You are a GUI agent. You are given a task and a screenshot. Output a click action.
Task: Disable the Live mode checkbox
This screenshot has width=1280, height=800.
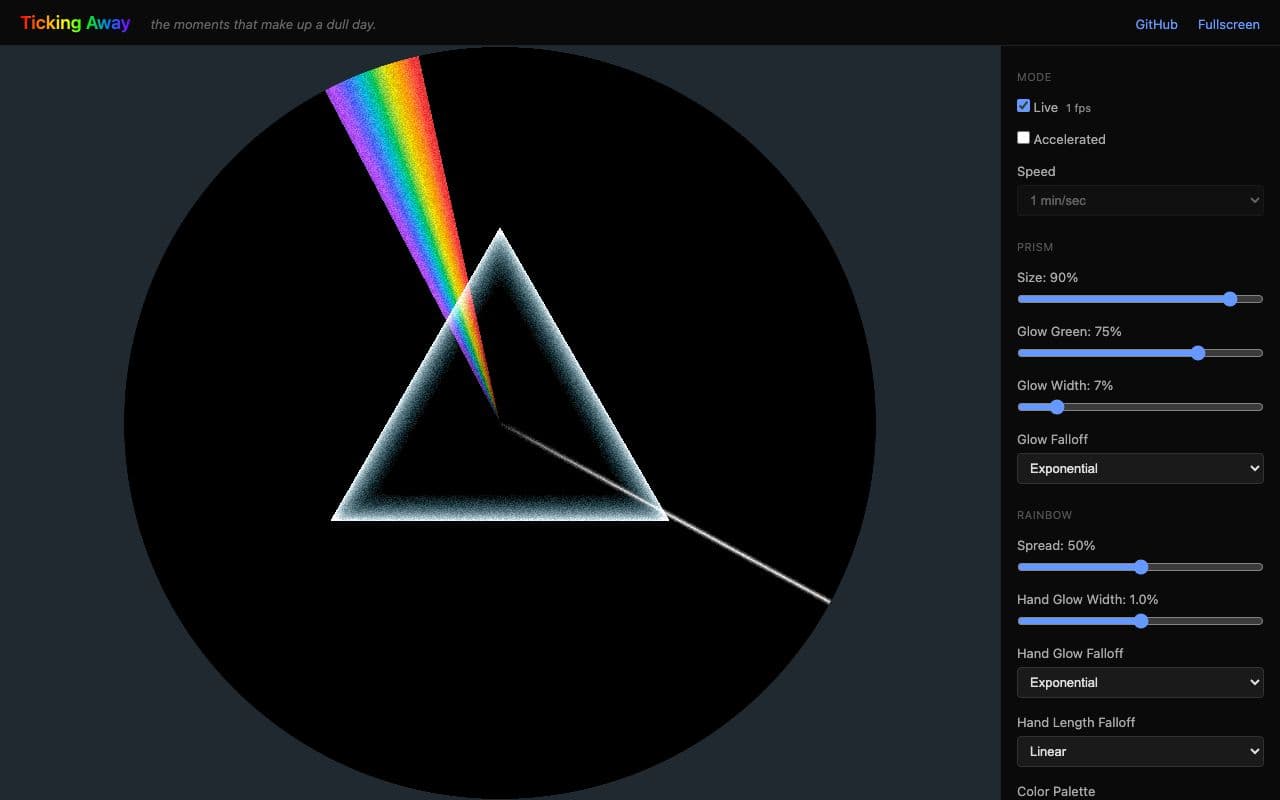[x=1023, y=105]
